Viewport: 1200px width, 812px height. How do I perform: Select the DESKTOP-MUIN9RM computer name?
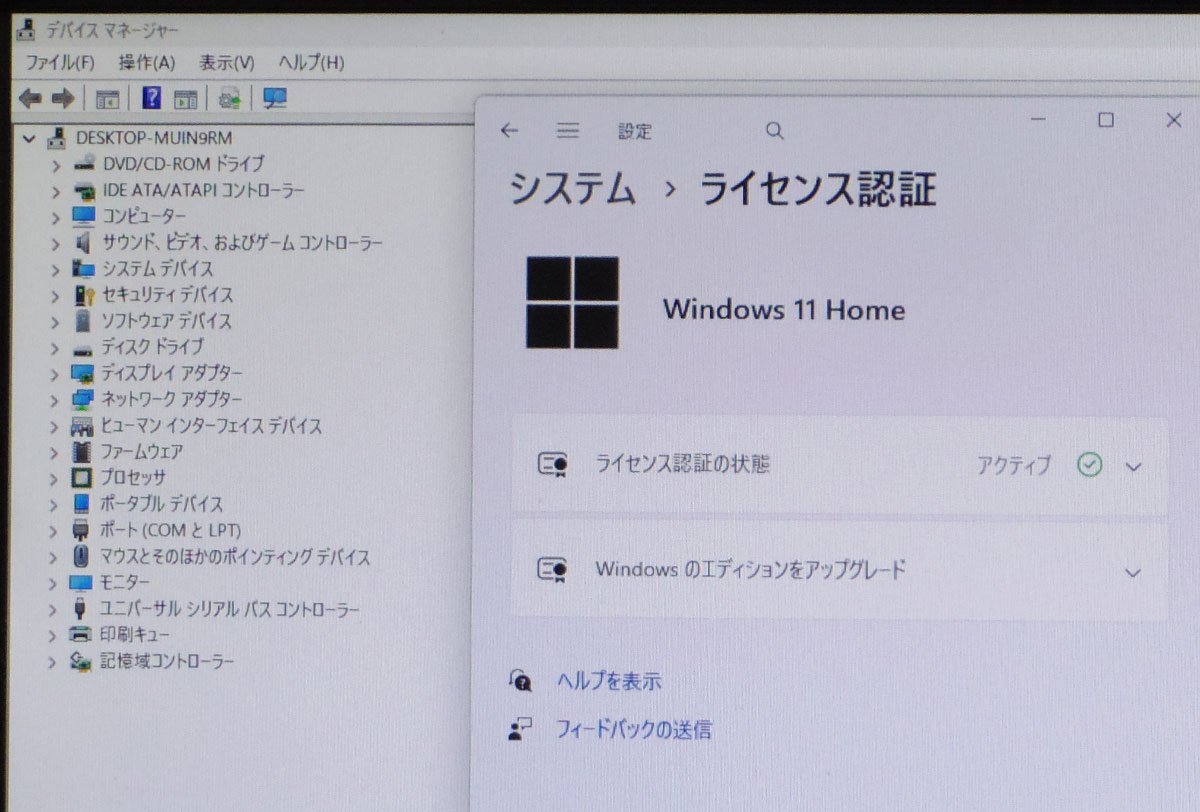[153, 138]
